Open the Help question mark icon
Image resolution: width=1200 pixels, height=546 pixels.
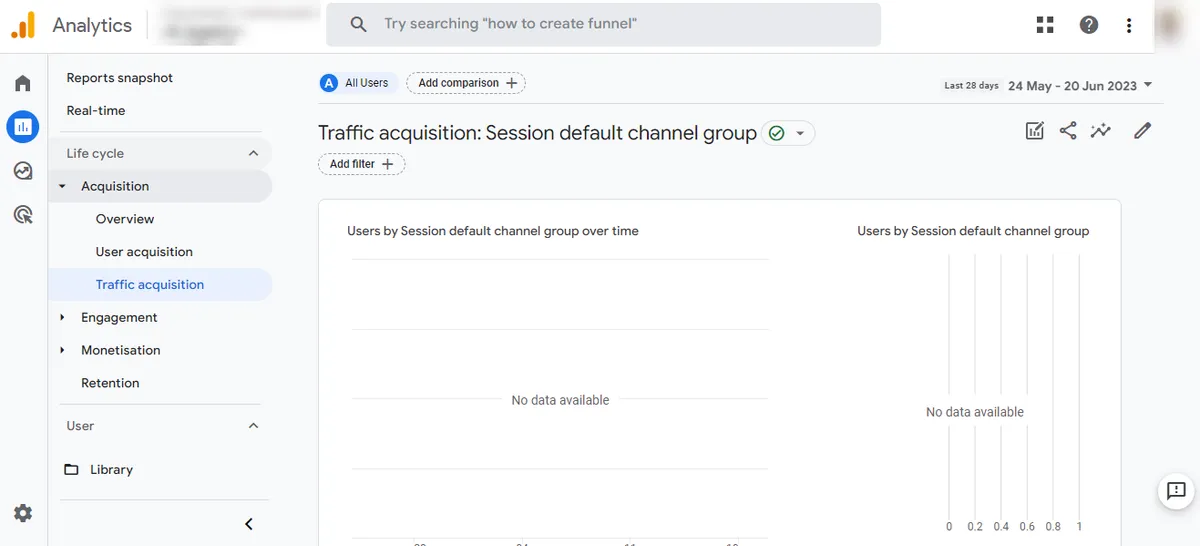point(1089,25)
